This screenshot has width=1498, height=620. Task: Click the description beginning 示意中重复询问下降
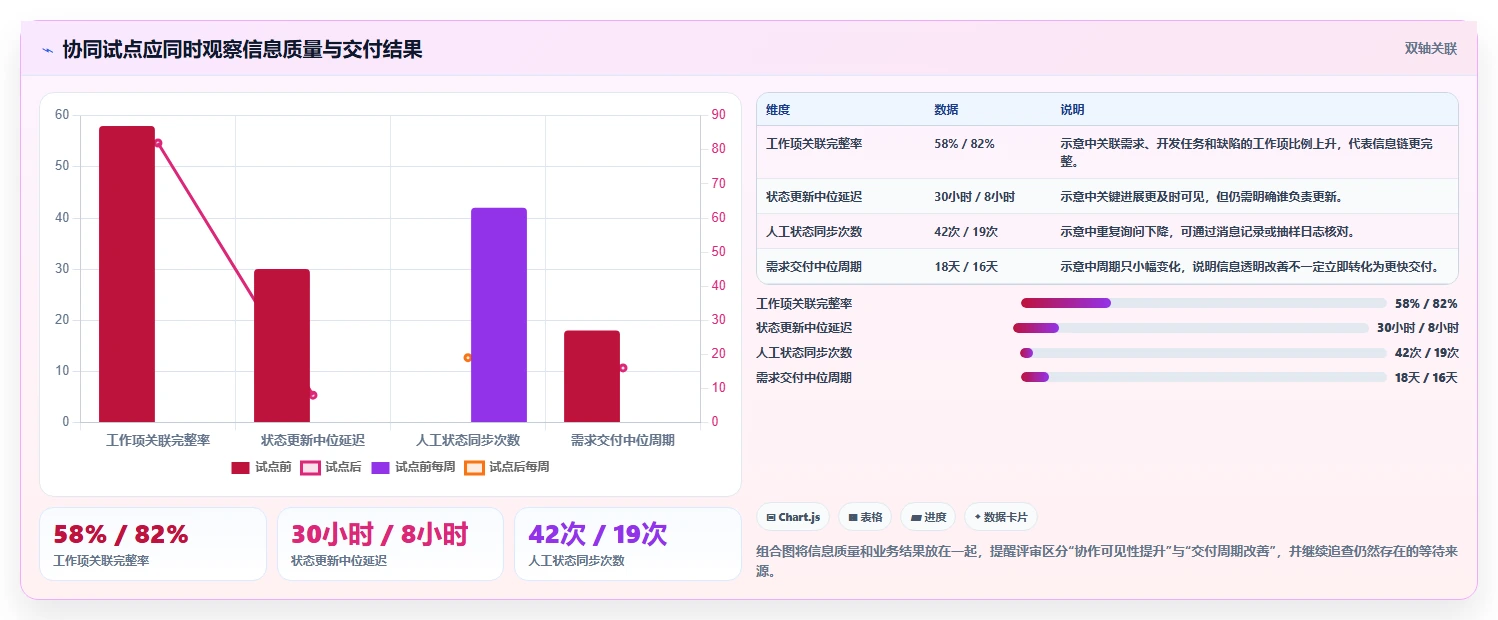click(x=1208, y=232)
